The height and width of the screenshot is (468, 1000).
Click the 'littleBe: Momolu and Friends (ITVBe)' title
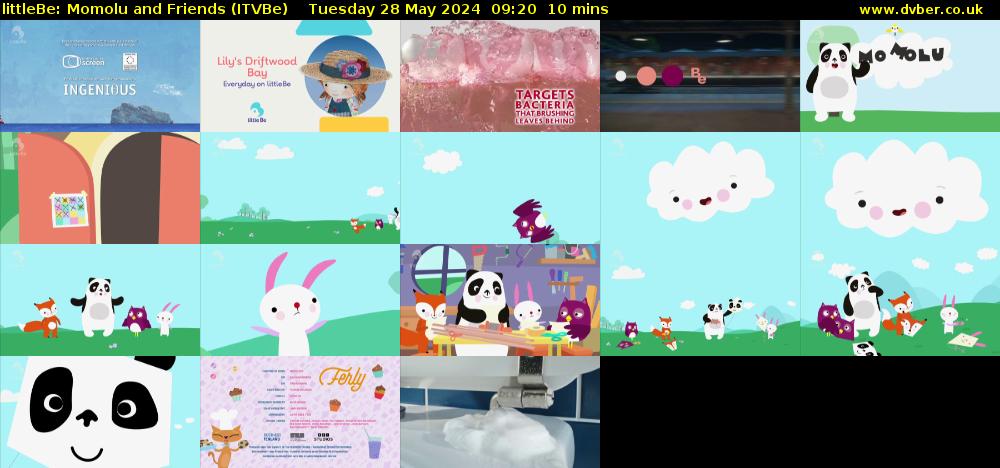tap(145, 10)
